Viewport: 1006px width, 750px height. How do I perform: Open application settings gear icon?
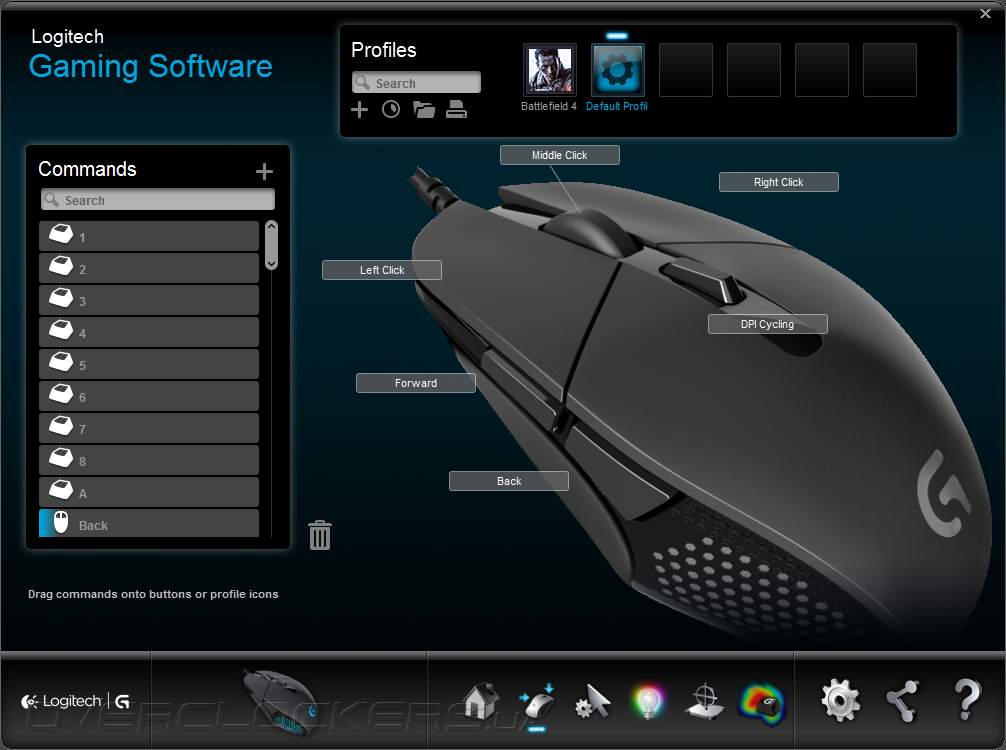pos(840,700)
